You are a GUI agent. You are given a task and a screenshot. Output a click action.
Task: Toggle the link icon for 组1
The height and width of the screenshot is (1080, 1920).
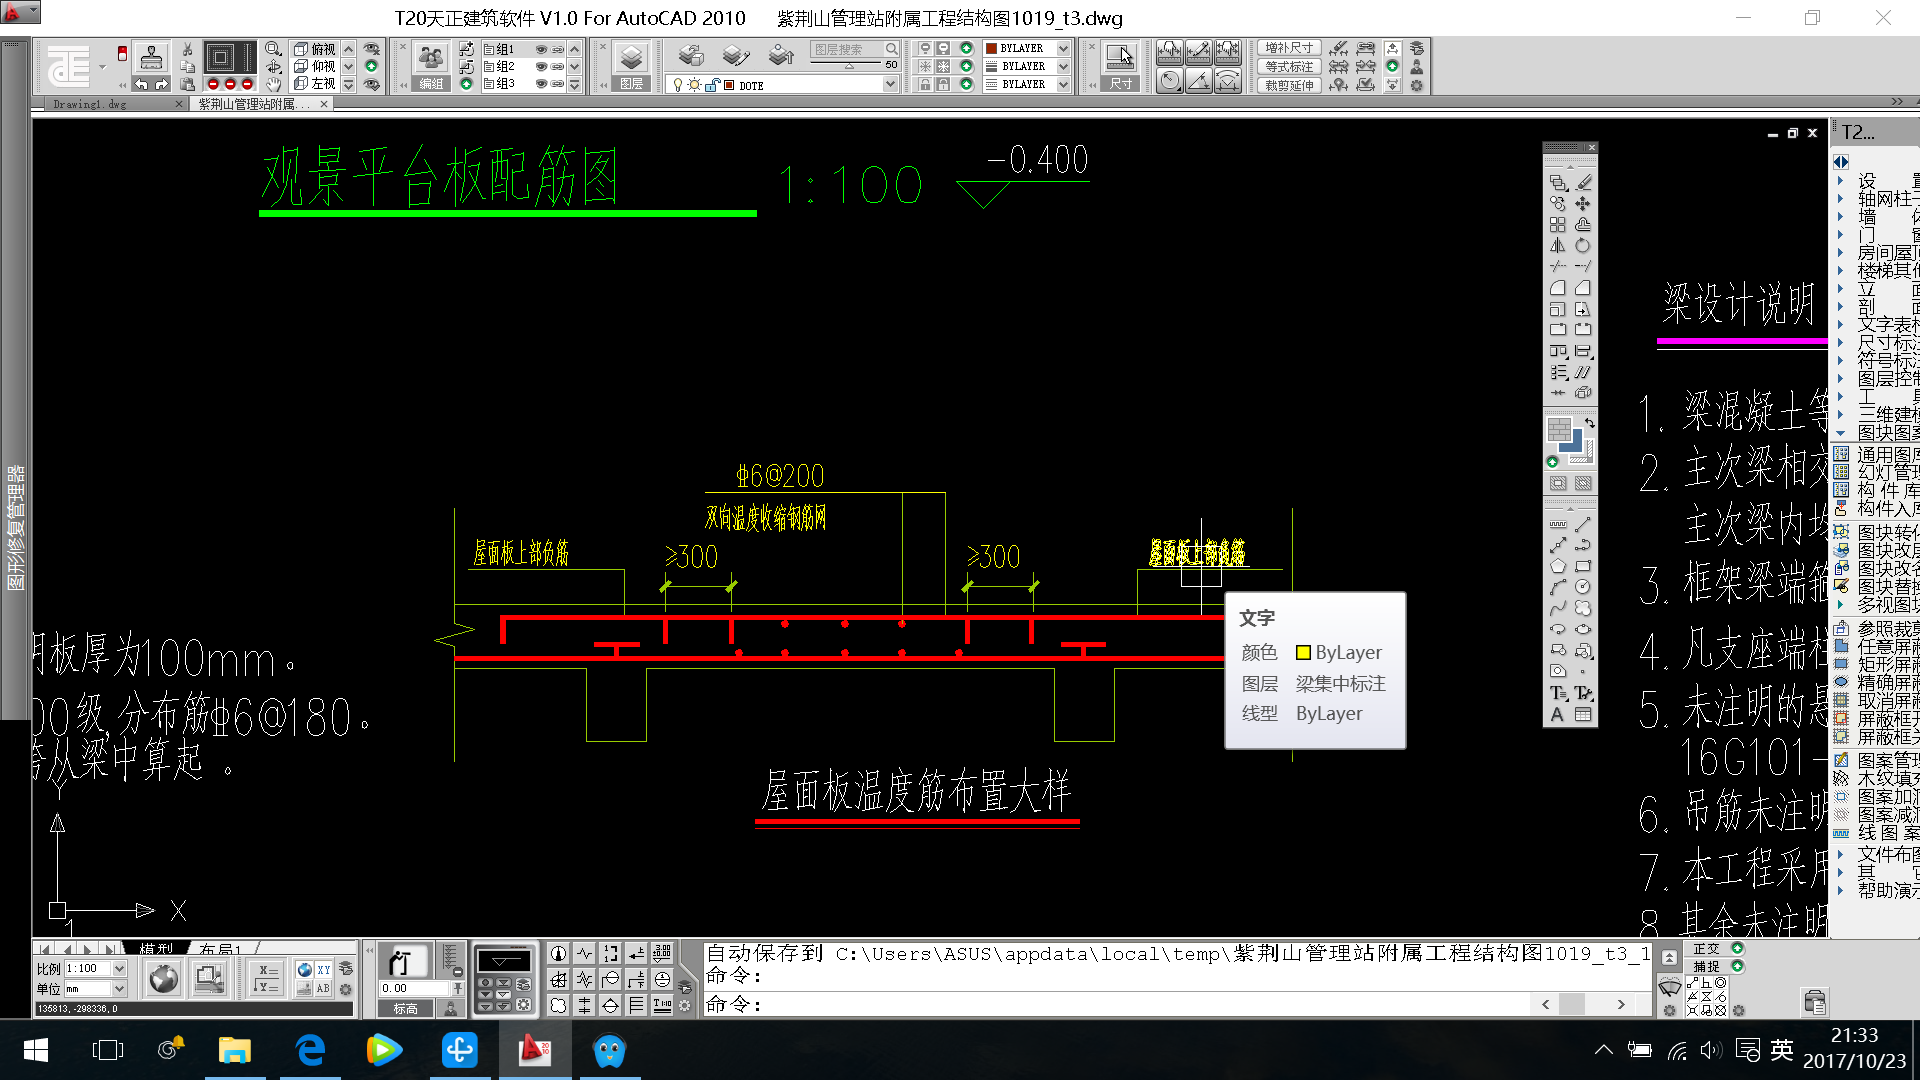click(x=558, y=49)
